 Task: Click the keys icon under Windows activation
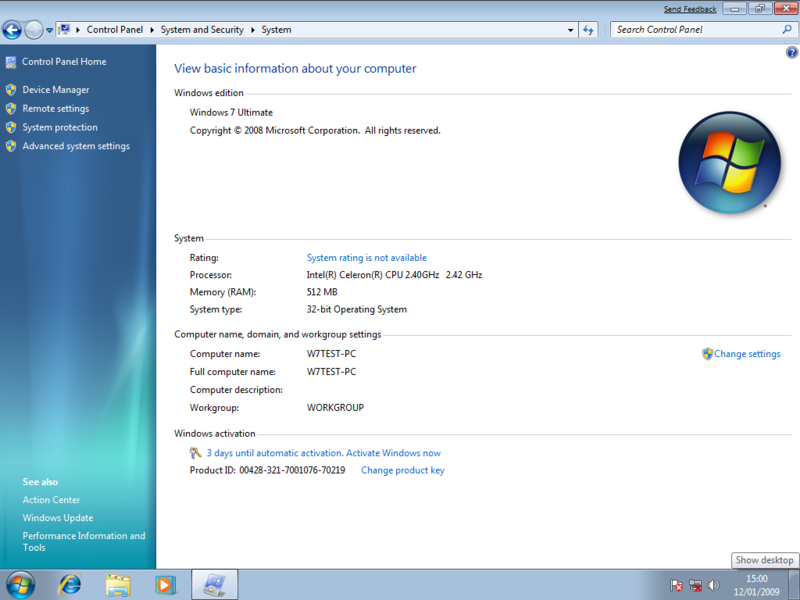196,453
